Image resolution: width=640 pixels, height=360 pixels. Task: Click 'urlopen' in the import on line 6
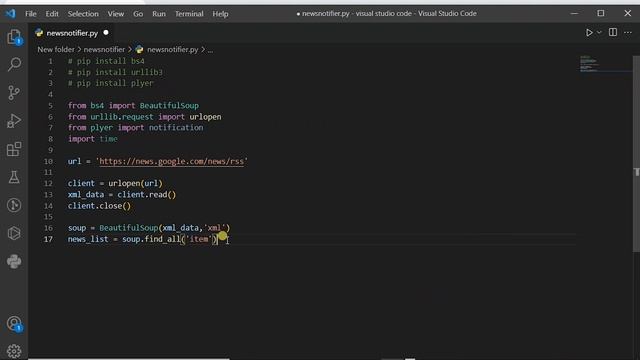(x=205, y=117)
